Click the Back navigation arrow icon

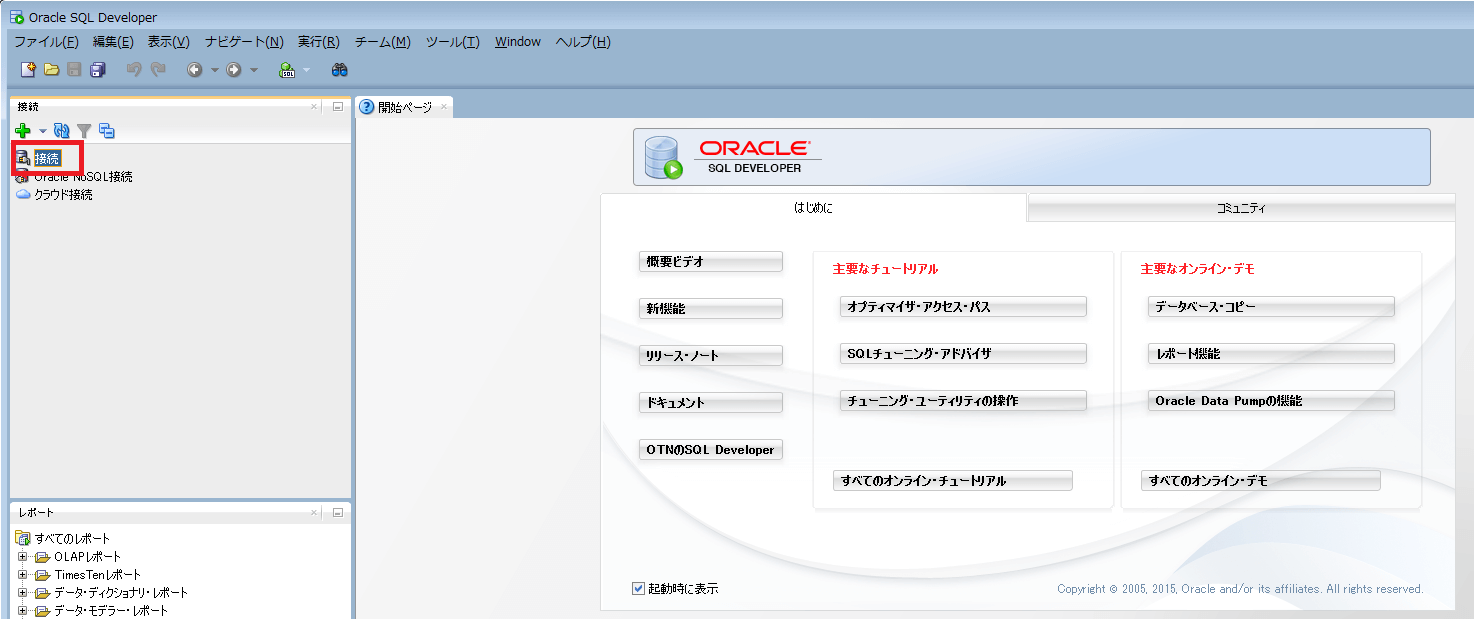point(195,70)
